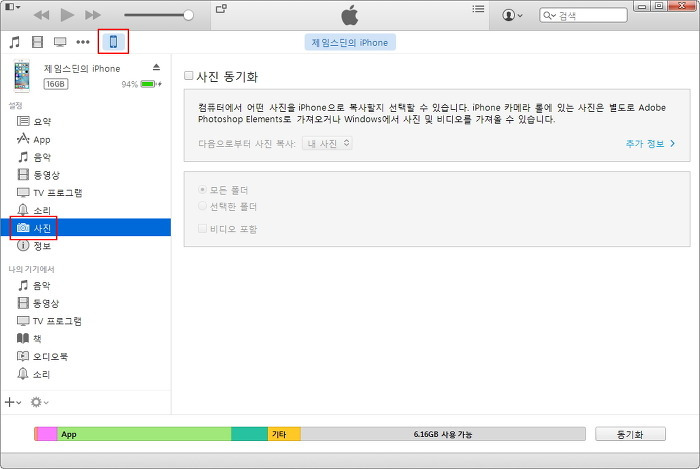This screenshot has height=469, width=700.
Task: Click the 동기화 sync button
Action: coord(630,434)
